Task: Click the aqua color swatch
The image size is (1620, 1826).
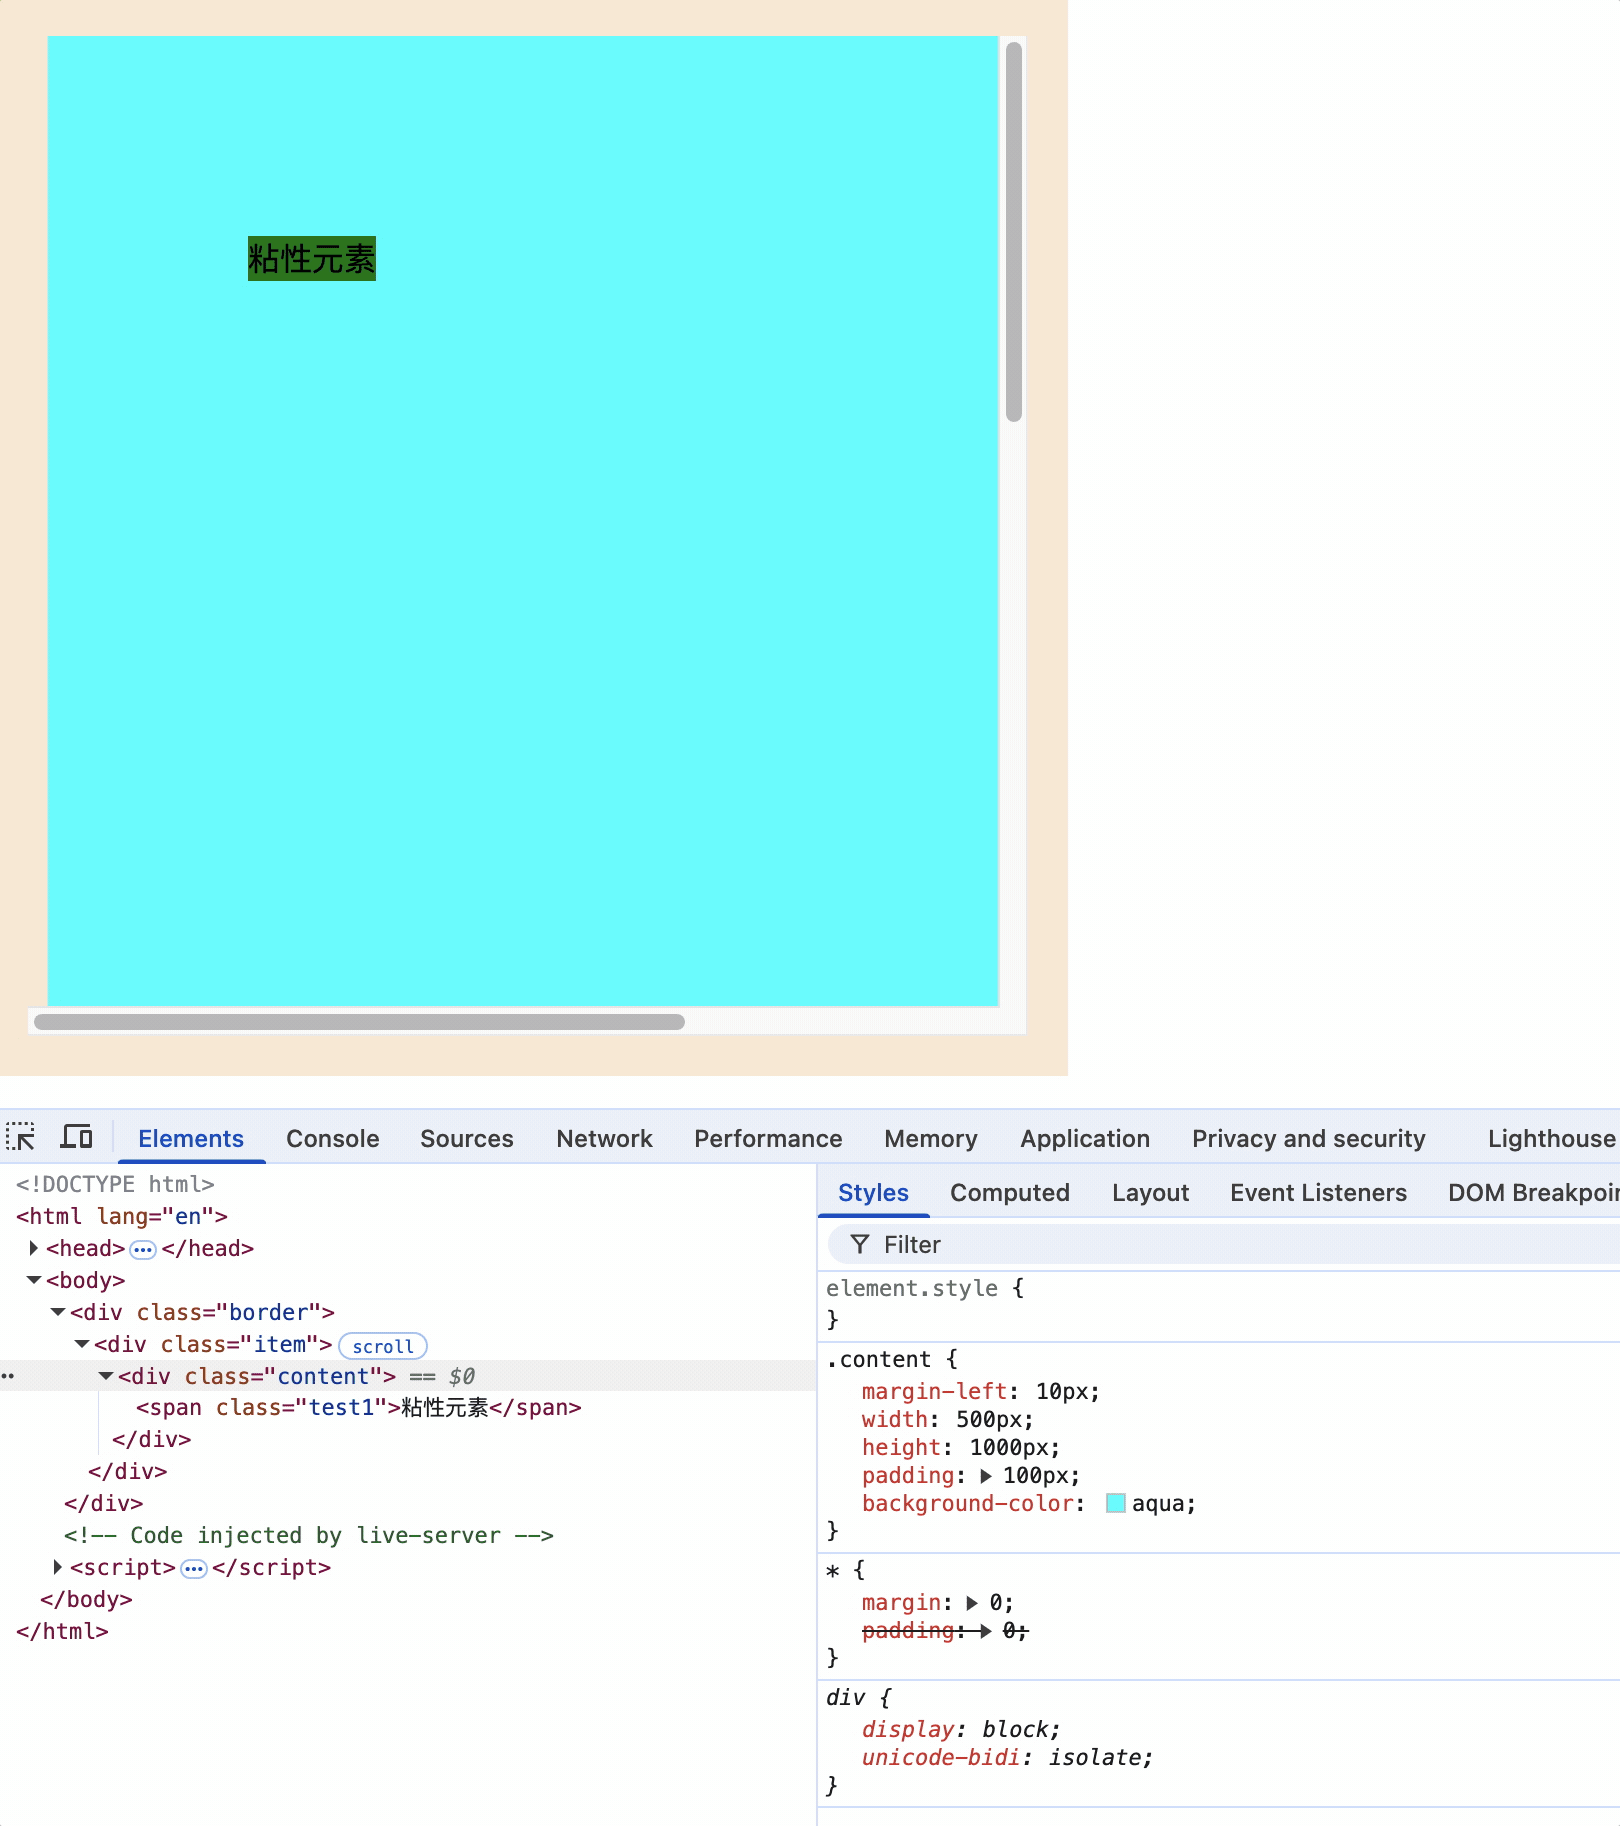Action: (x=1116, y=1503)
